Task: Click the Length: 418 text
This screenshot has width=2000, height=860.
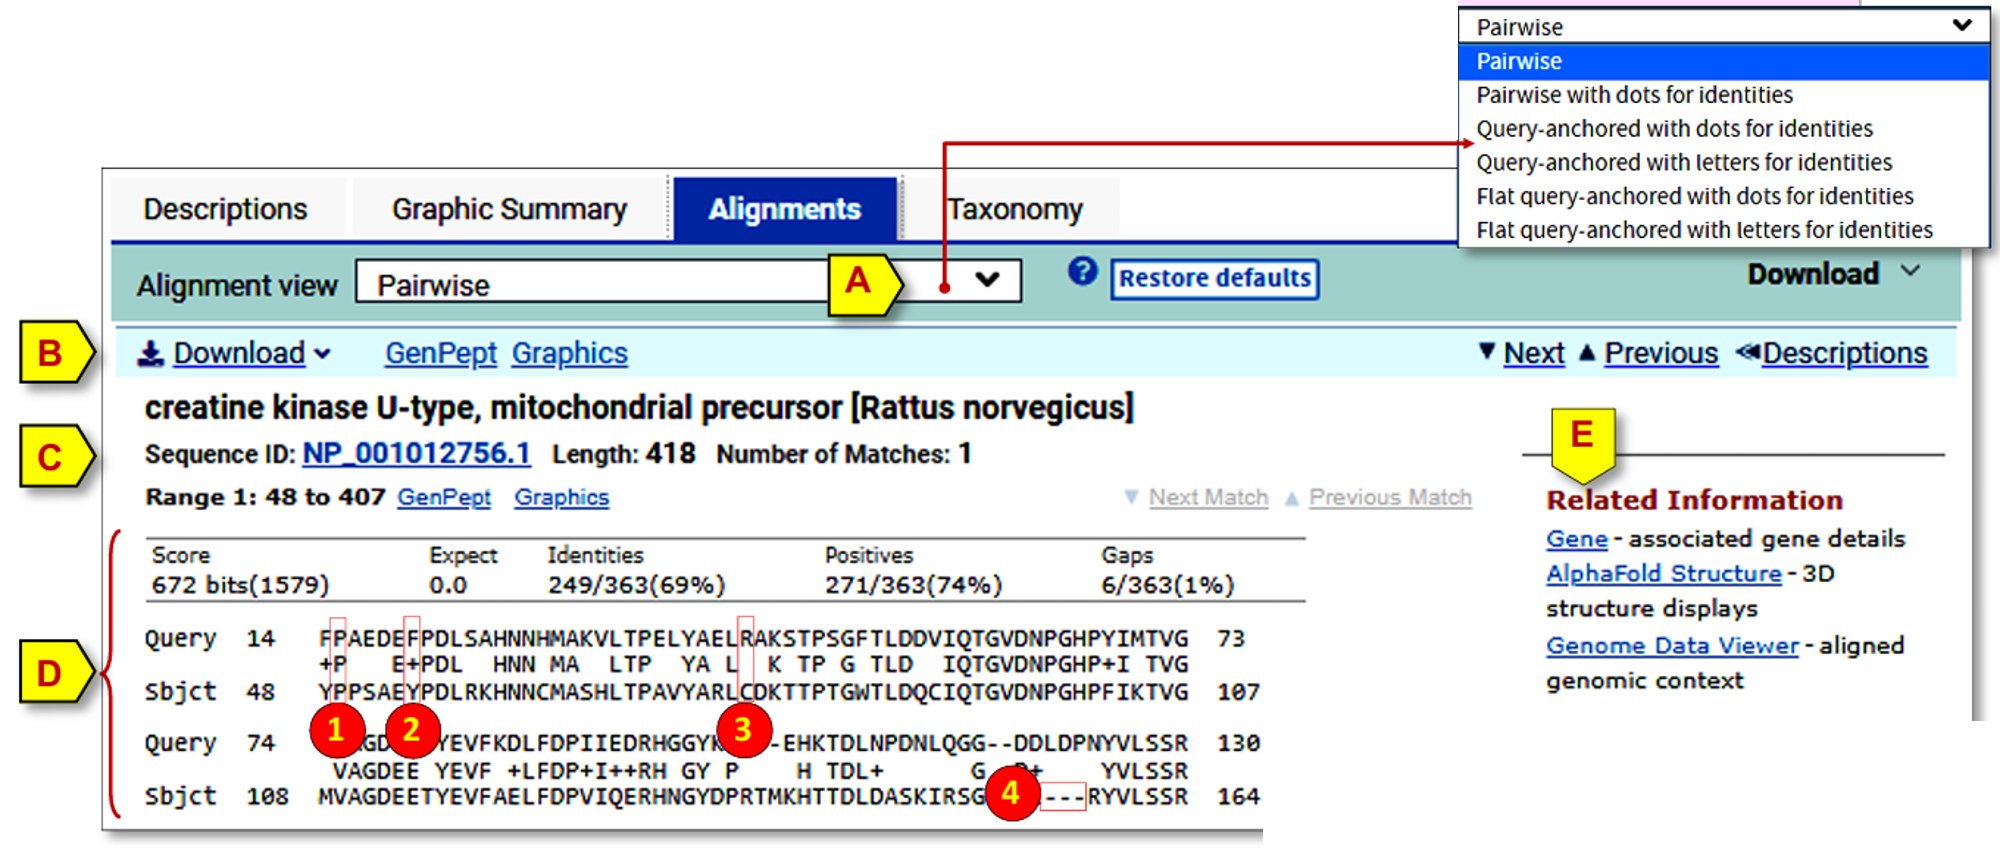Action: pyautogui.click(x=624, y=454)
